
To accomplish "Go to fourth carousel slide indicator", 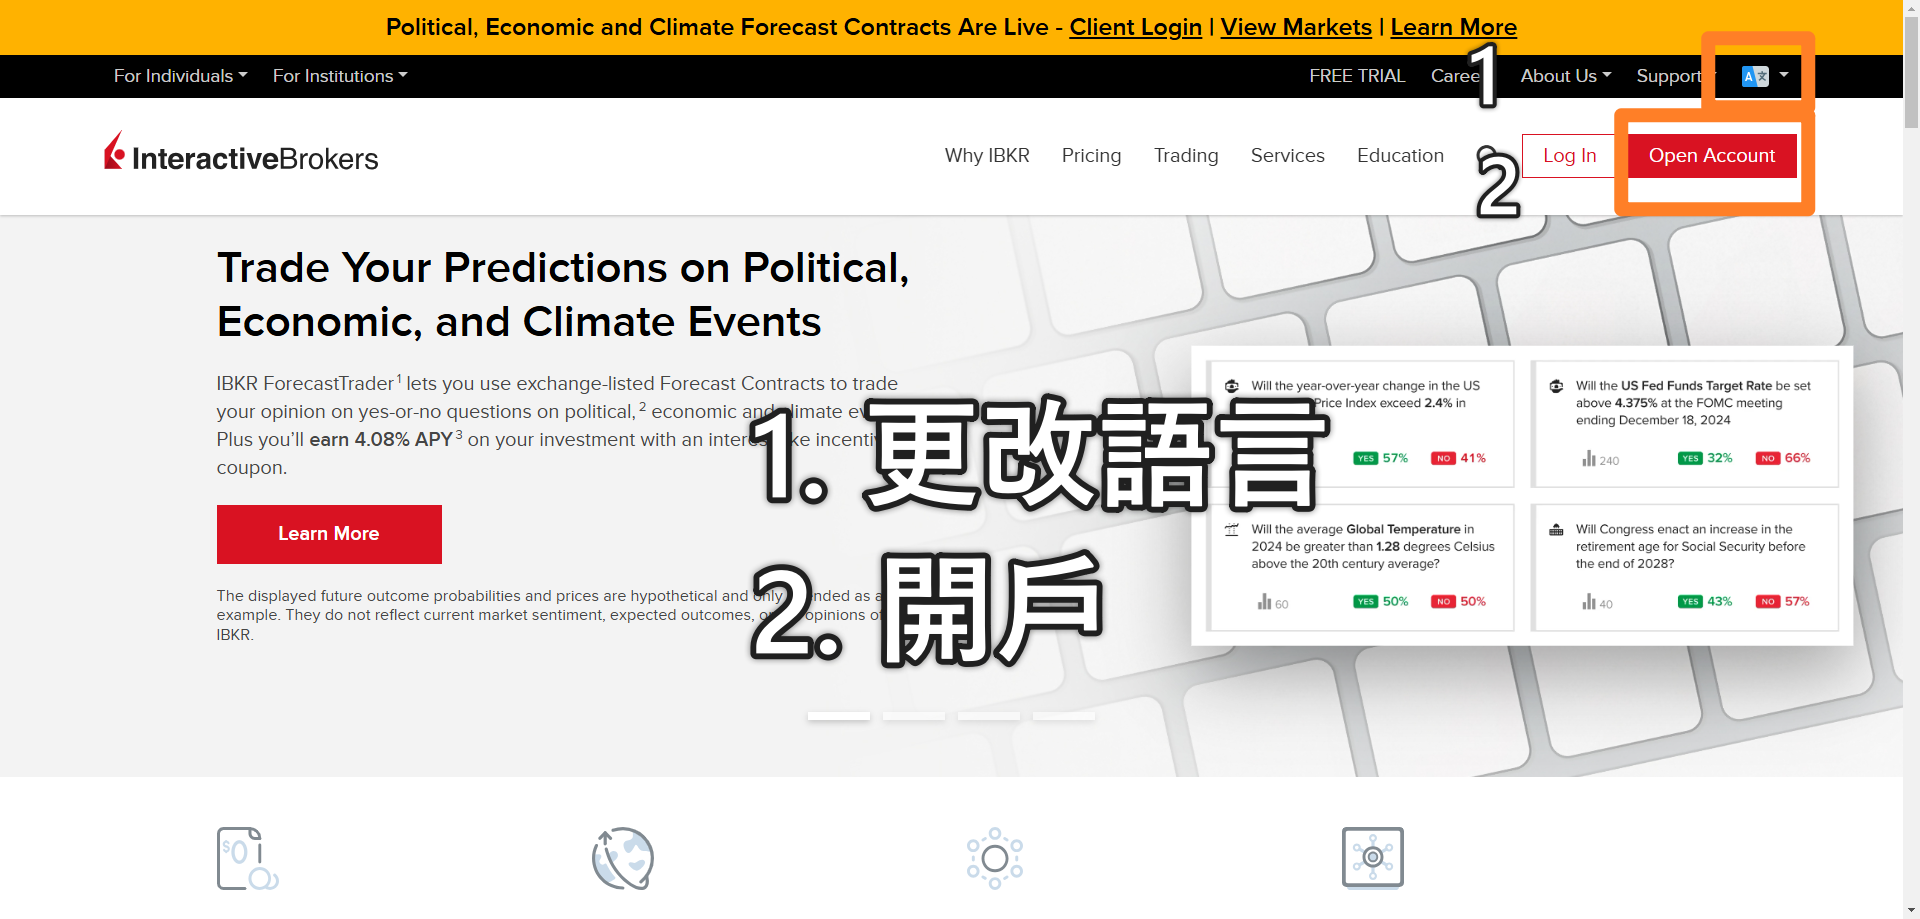I will tap(1064, 716).
